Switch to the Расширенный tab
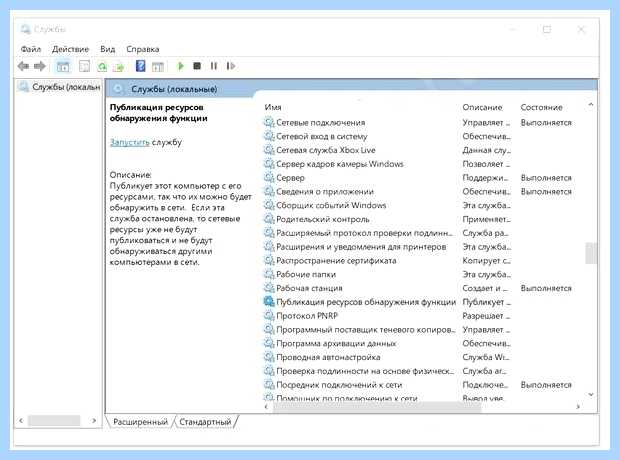This screenshot has height=460, width=620. click(x=140, y=422)
